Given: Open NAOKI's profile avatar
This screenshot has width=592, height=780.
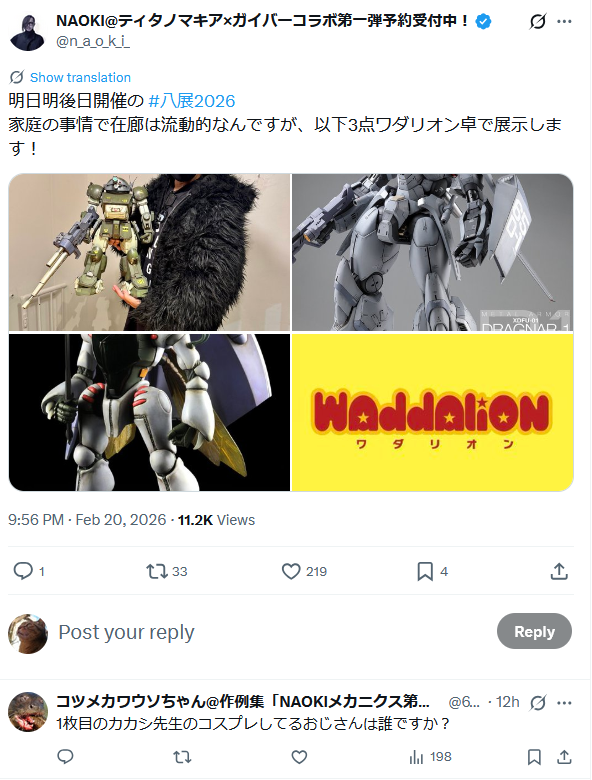Looking at the screenshot, I should [27, 32].
